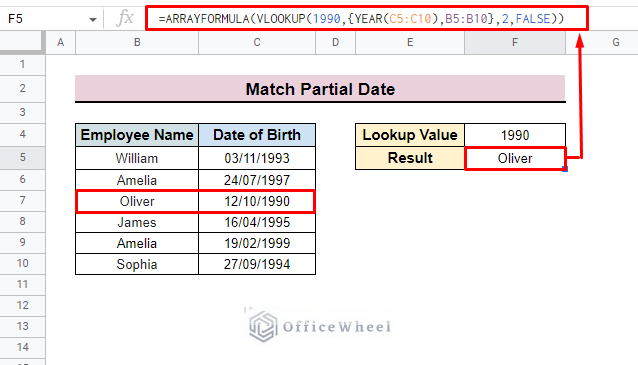
Task: Click the 'Match Partial Date' title cell
Action: pos(320,89)
